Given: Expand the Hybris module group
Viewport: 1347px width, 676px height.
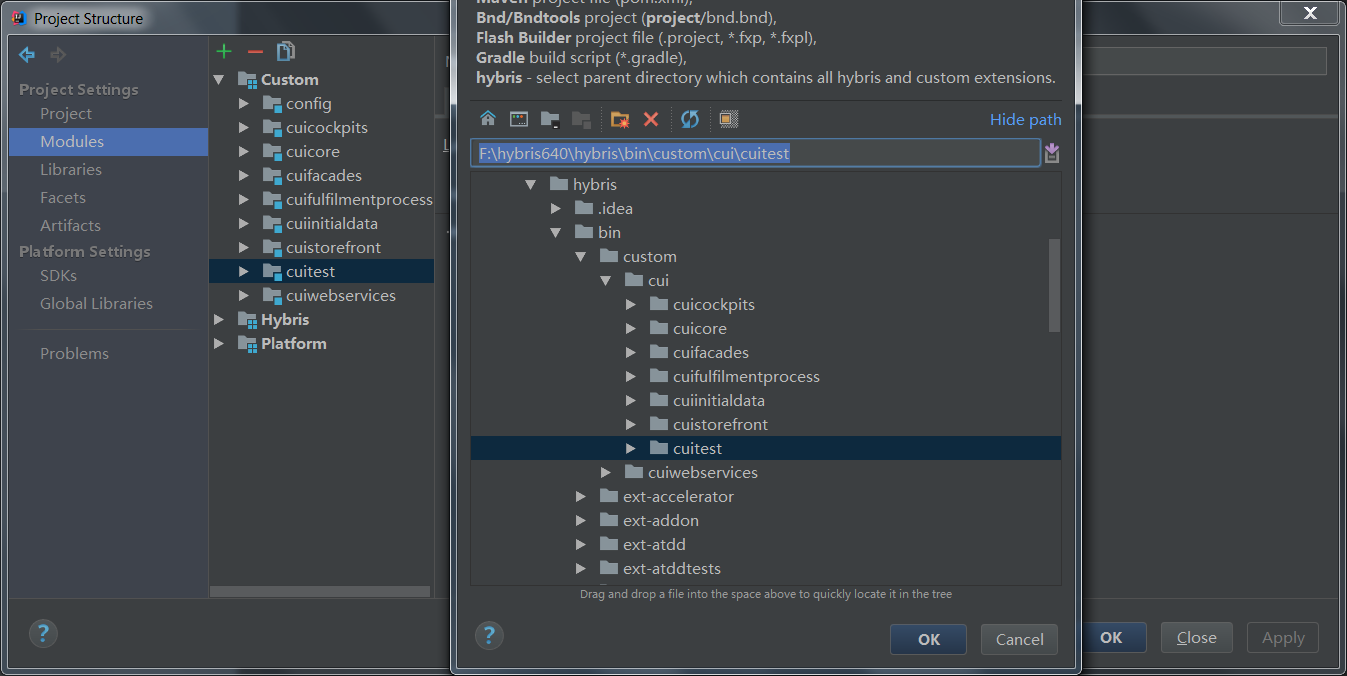Looking at the screenshot, I should 219,320.
